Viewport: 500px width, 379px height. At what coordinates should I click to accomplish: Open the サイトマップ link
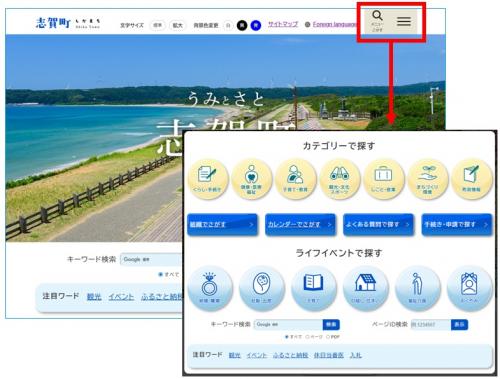[x=283, y=24]
